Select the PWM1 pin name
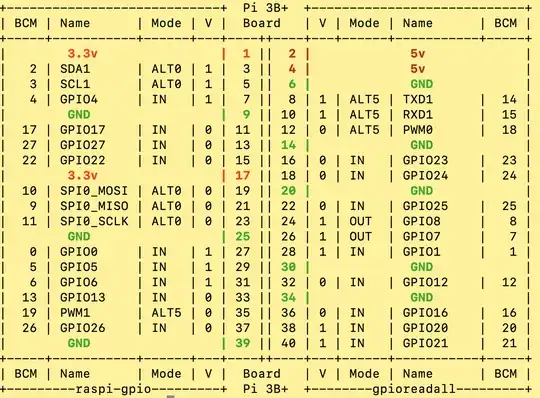540x398 pixels. click(x=75, y=313)
